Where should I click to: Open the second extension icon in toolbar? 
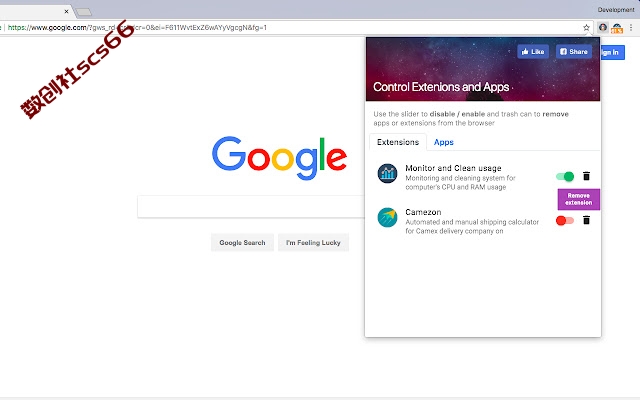pos(617,28)
